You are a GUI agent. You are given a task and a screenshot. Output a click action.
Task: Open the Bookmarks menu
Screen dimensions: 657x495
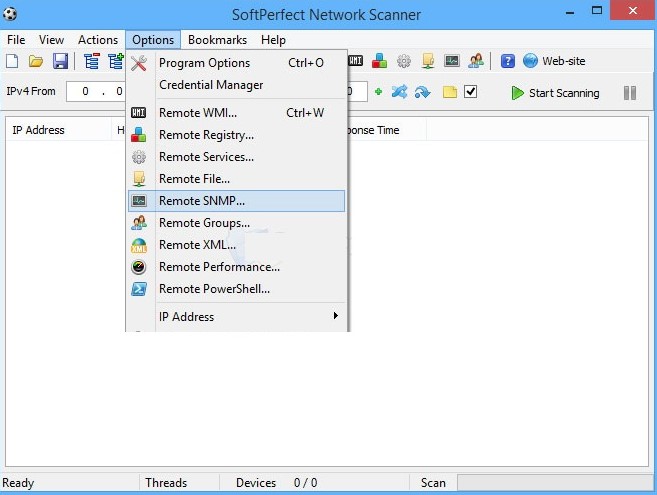pos(217,40)
